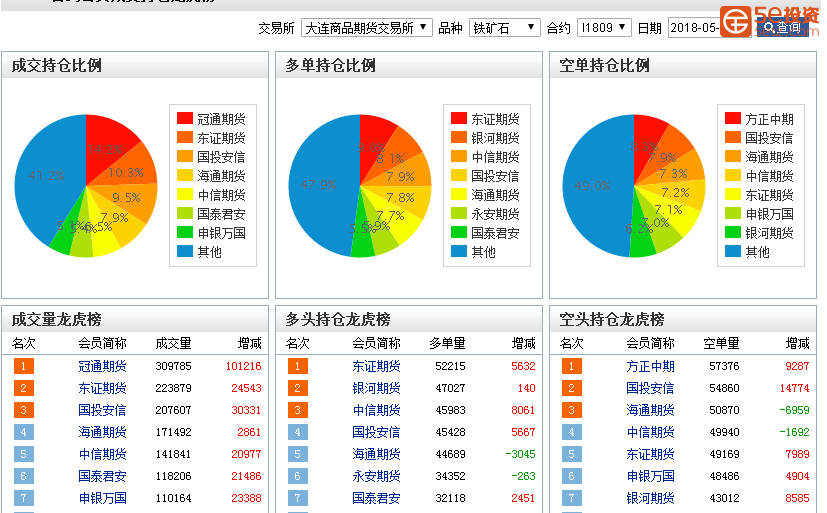Open 银河期货 link in 多头持仓龙虎榜
Screen dimensions: 827x513
coord(376,389)
